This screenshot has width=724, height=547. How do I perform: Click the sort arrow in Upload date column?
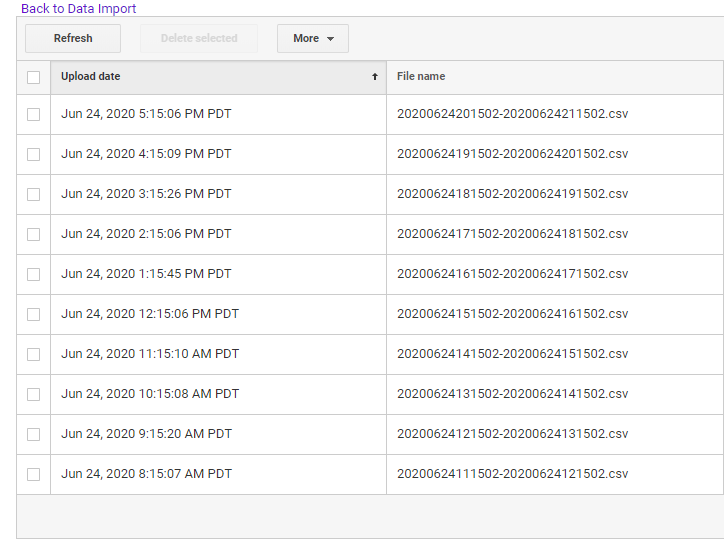[375, 77]
